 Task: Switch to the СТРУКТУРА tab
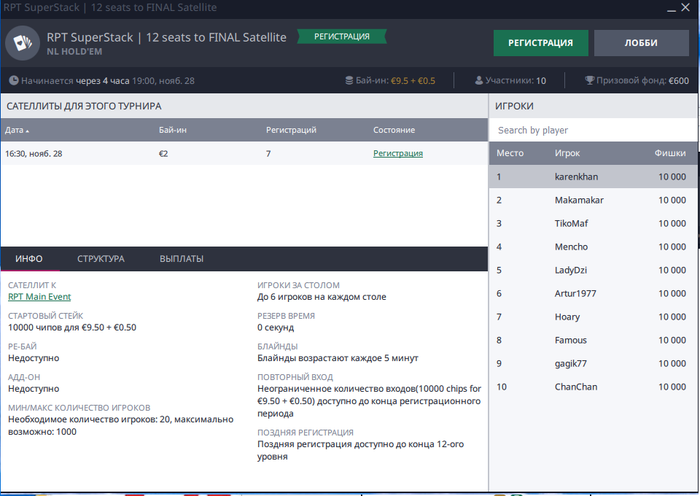tap(101, 259)
